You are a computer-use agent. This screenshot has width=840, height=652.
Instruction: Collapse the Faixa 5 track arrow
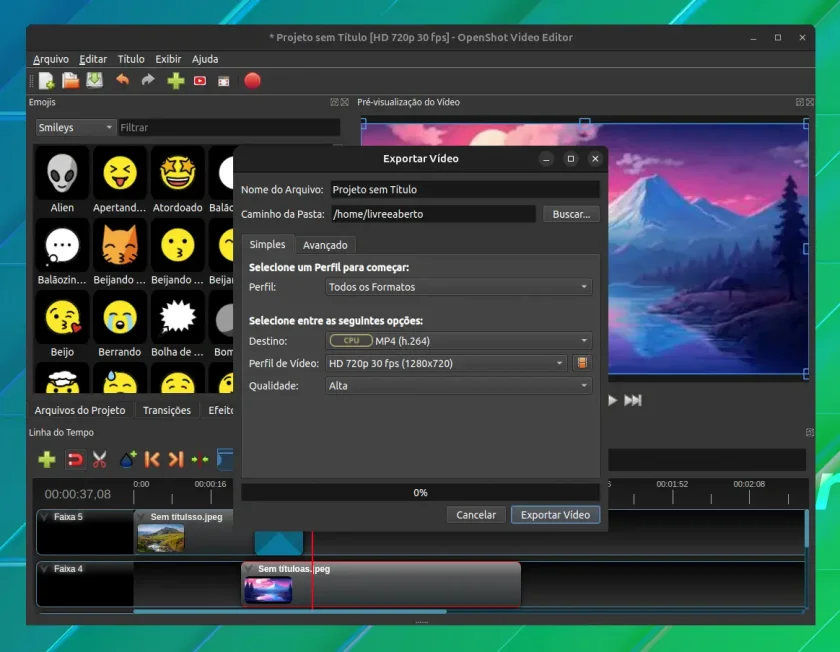[44, 517]
